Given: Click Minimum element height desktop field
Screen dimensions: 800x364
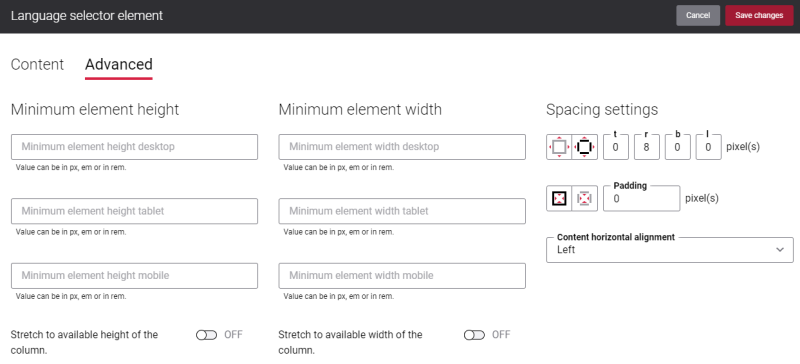Looking at the screenshot, I should coord(134,147).
